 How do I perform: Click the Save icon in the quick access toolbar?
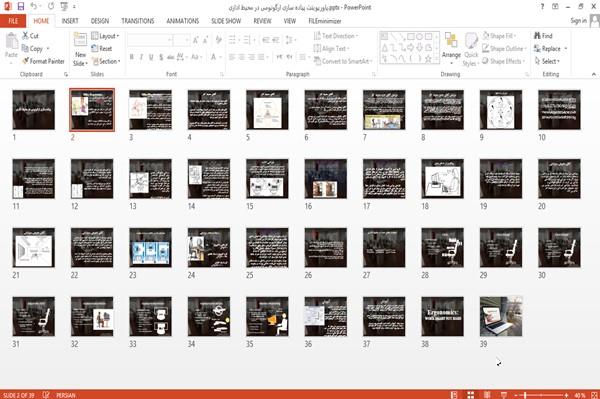[x=21, y=6]
